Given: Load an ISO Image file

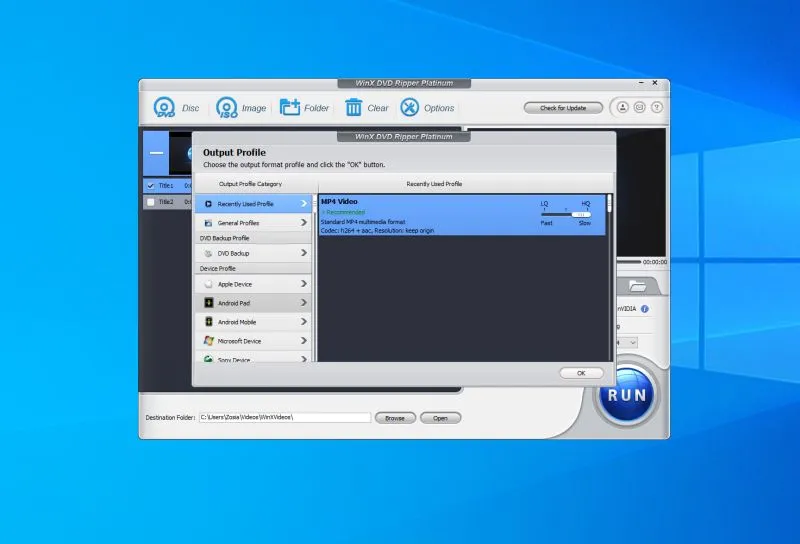Looking at the screenshot, I should click(x=227, y=108).
